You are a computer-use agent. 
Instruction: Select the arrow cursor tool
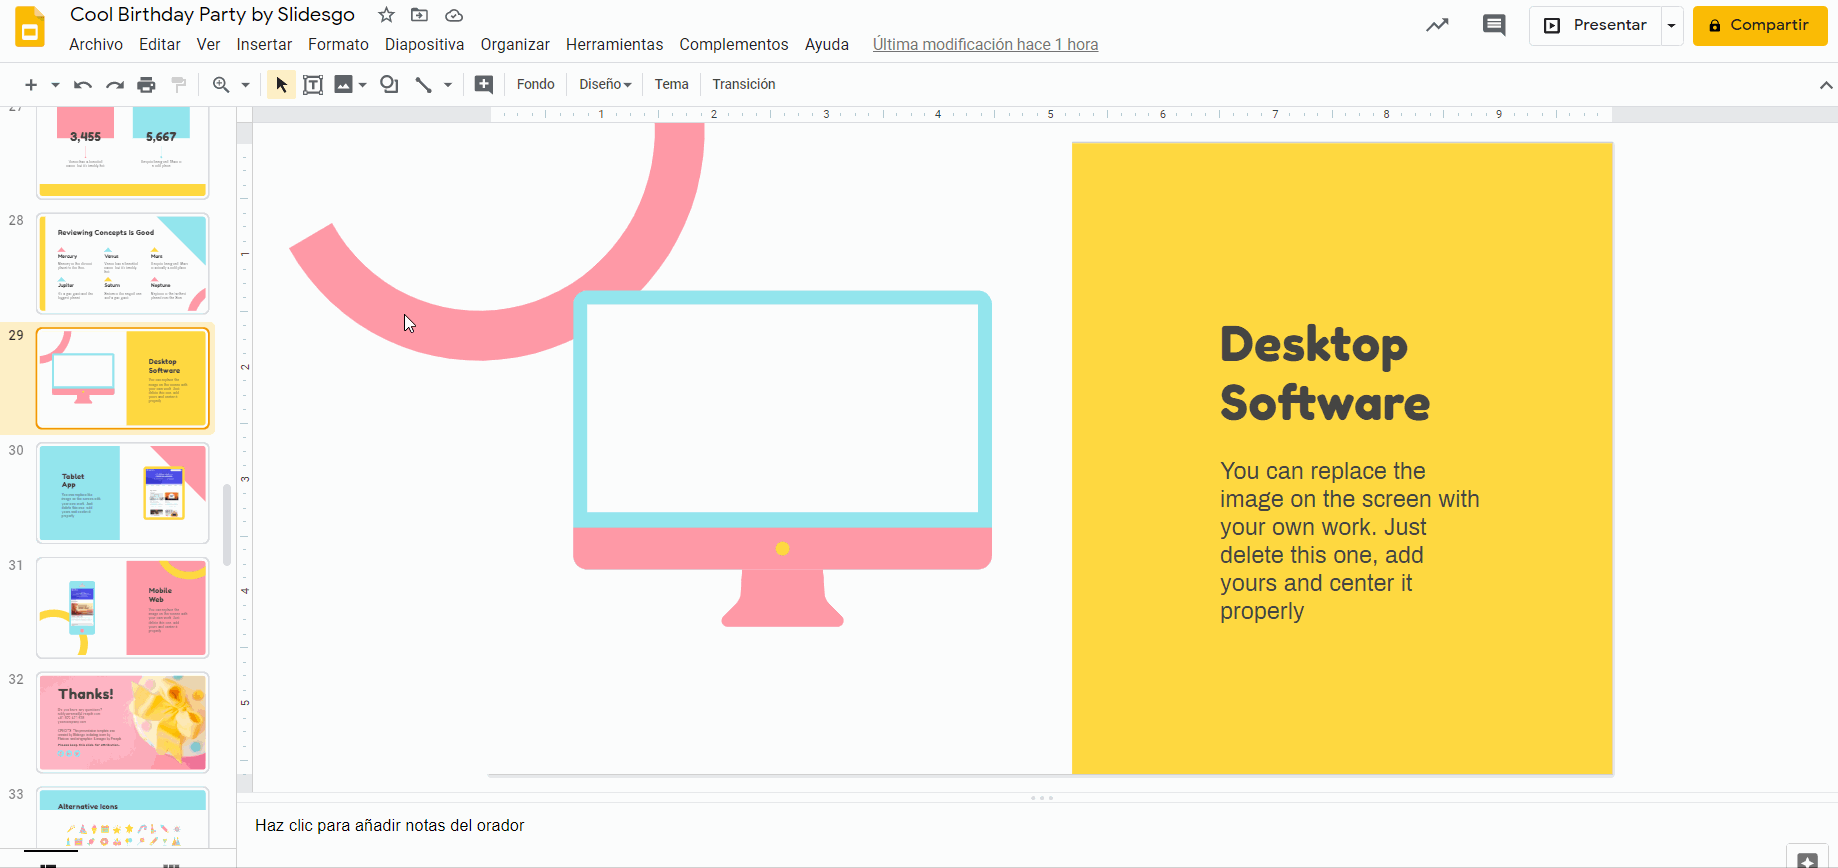(281, 85)
